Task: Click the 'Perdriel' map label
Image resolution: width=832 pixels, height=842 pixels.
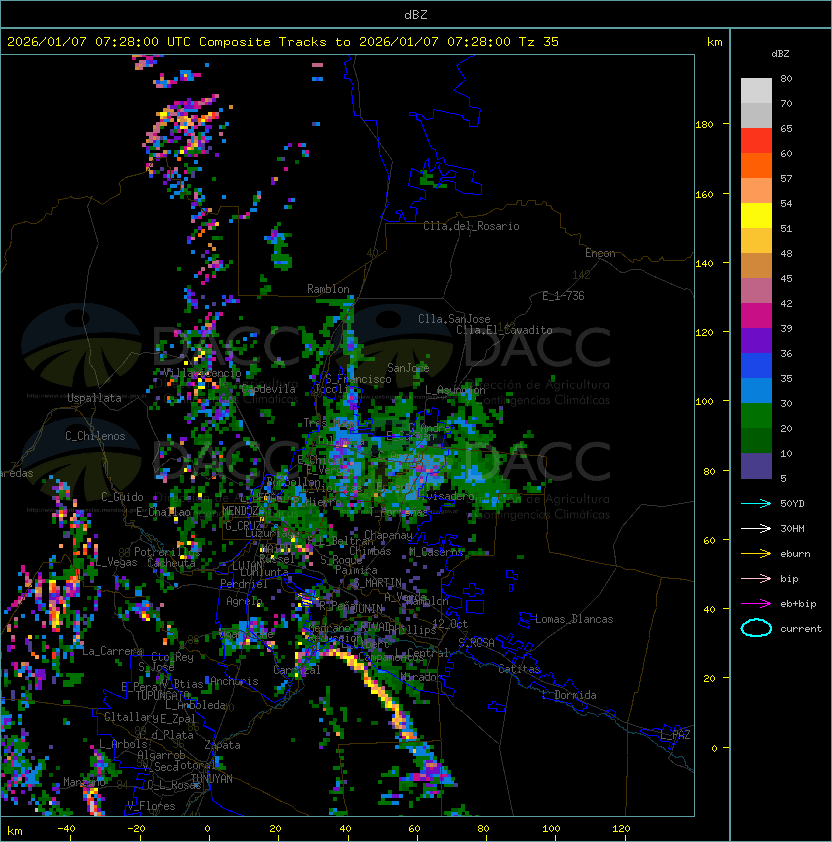Action: click(x=244, y=584)
